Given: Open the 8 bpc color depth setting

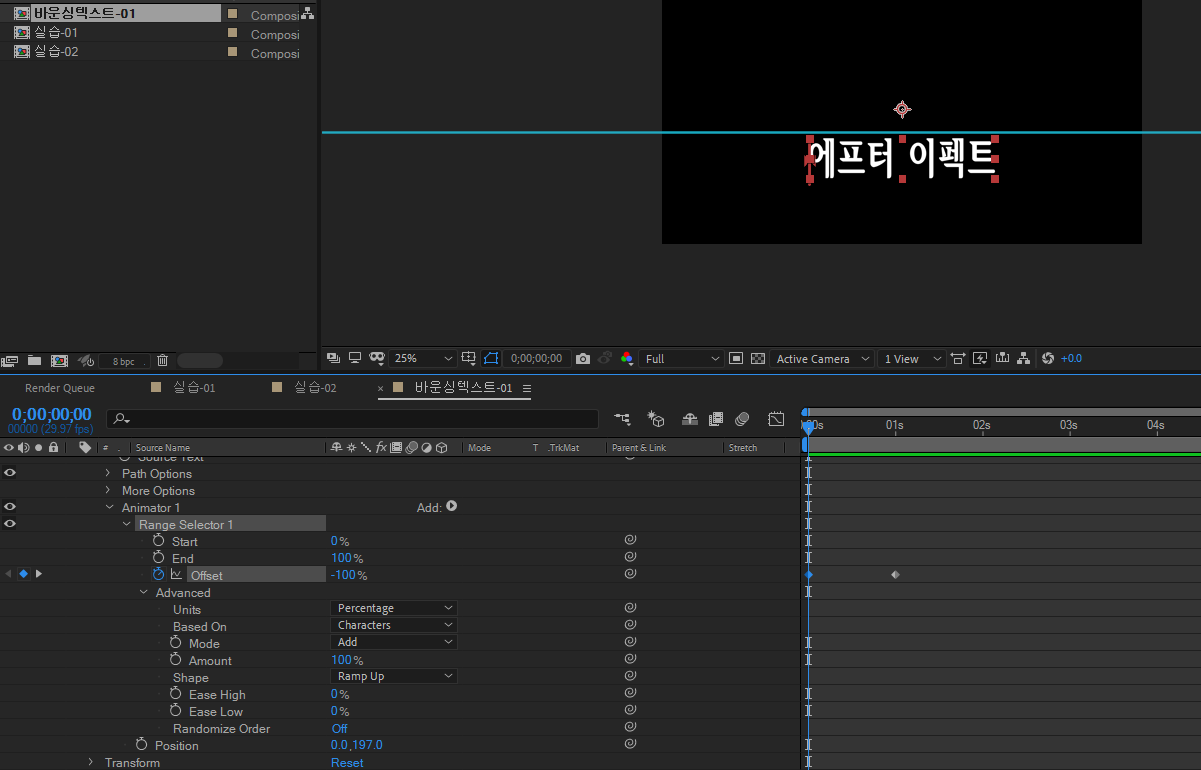Looking at the screenshot, I should tap(123, 361).
